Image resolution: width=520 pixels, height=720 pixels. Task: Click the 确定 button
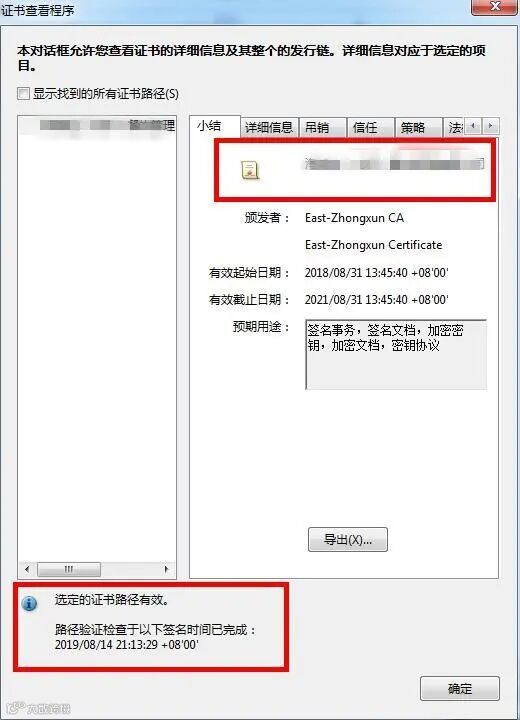460,688
